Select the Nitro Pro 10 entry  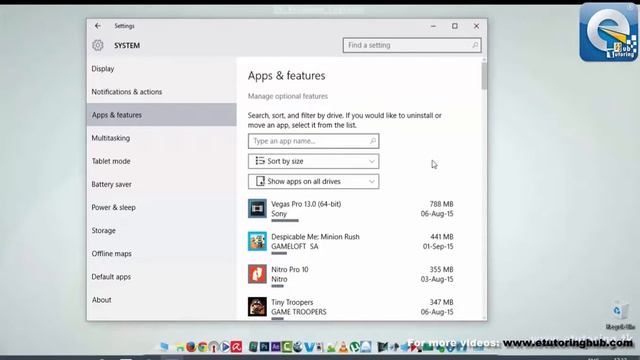point(351,275)
